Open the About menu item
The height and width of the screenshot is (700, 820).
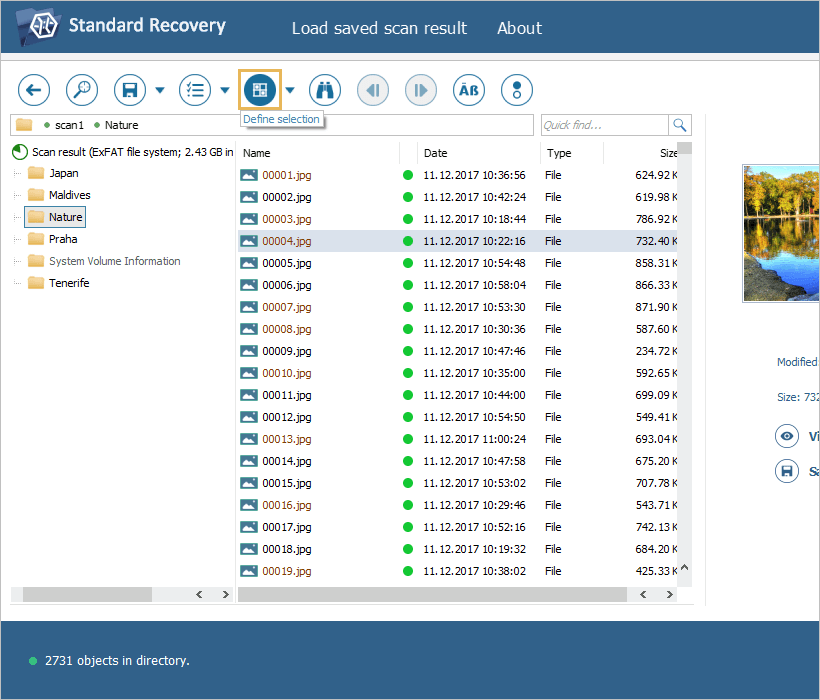519,28
